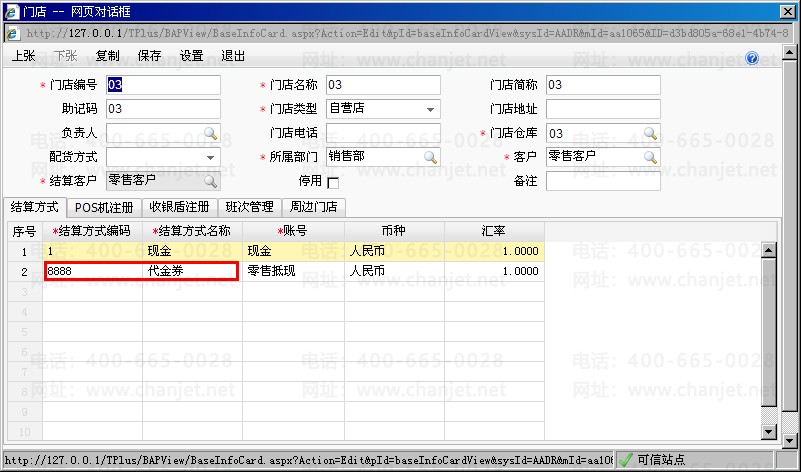Click the 账号 column header
Image resolution: width=801 pixels, height=472 pixels.
[x=293, y=231]
